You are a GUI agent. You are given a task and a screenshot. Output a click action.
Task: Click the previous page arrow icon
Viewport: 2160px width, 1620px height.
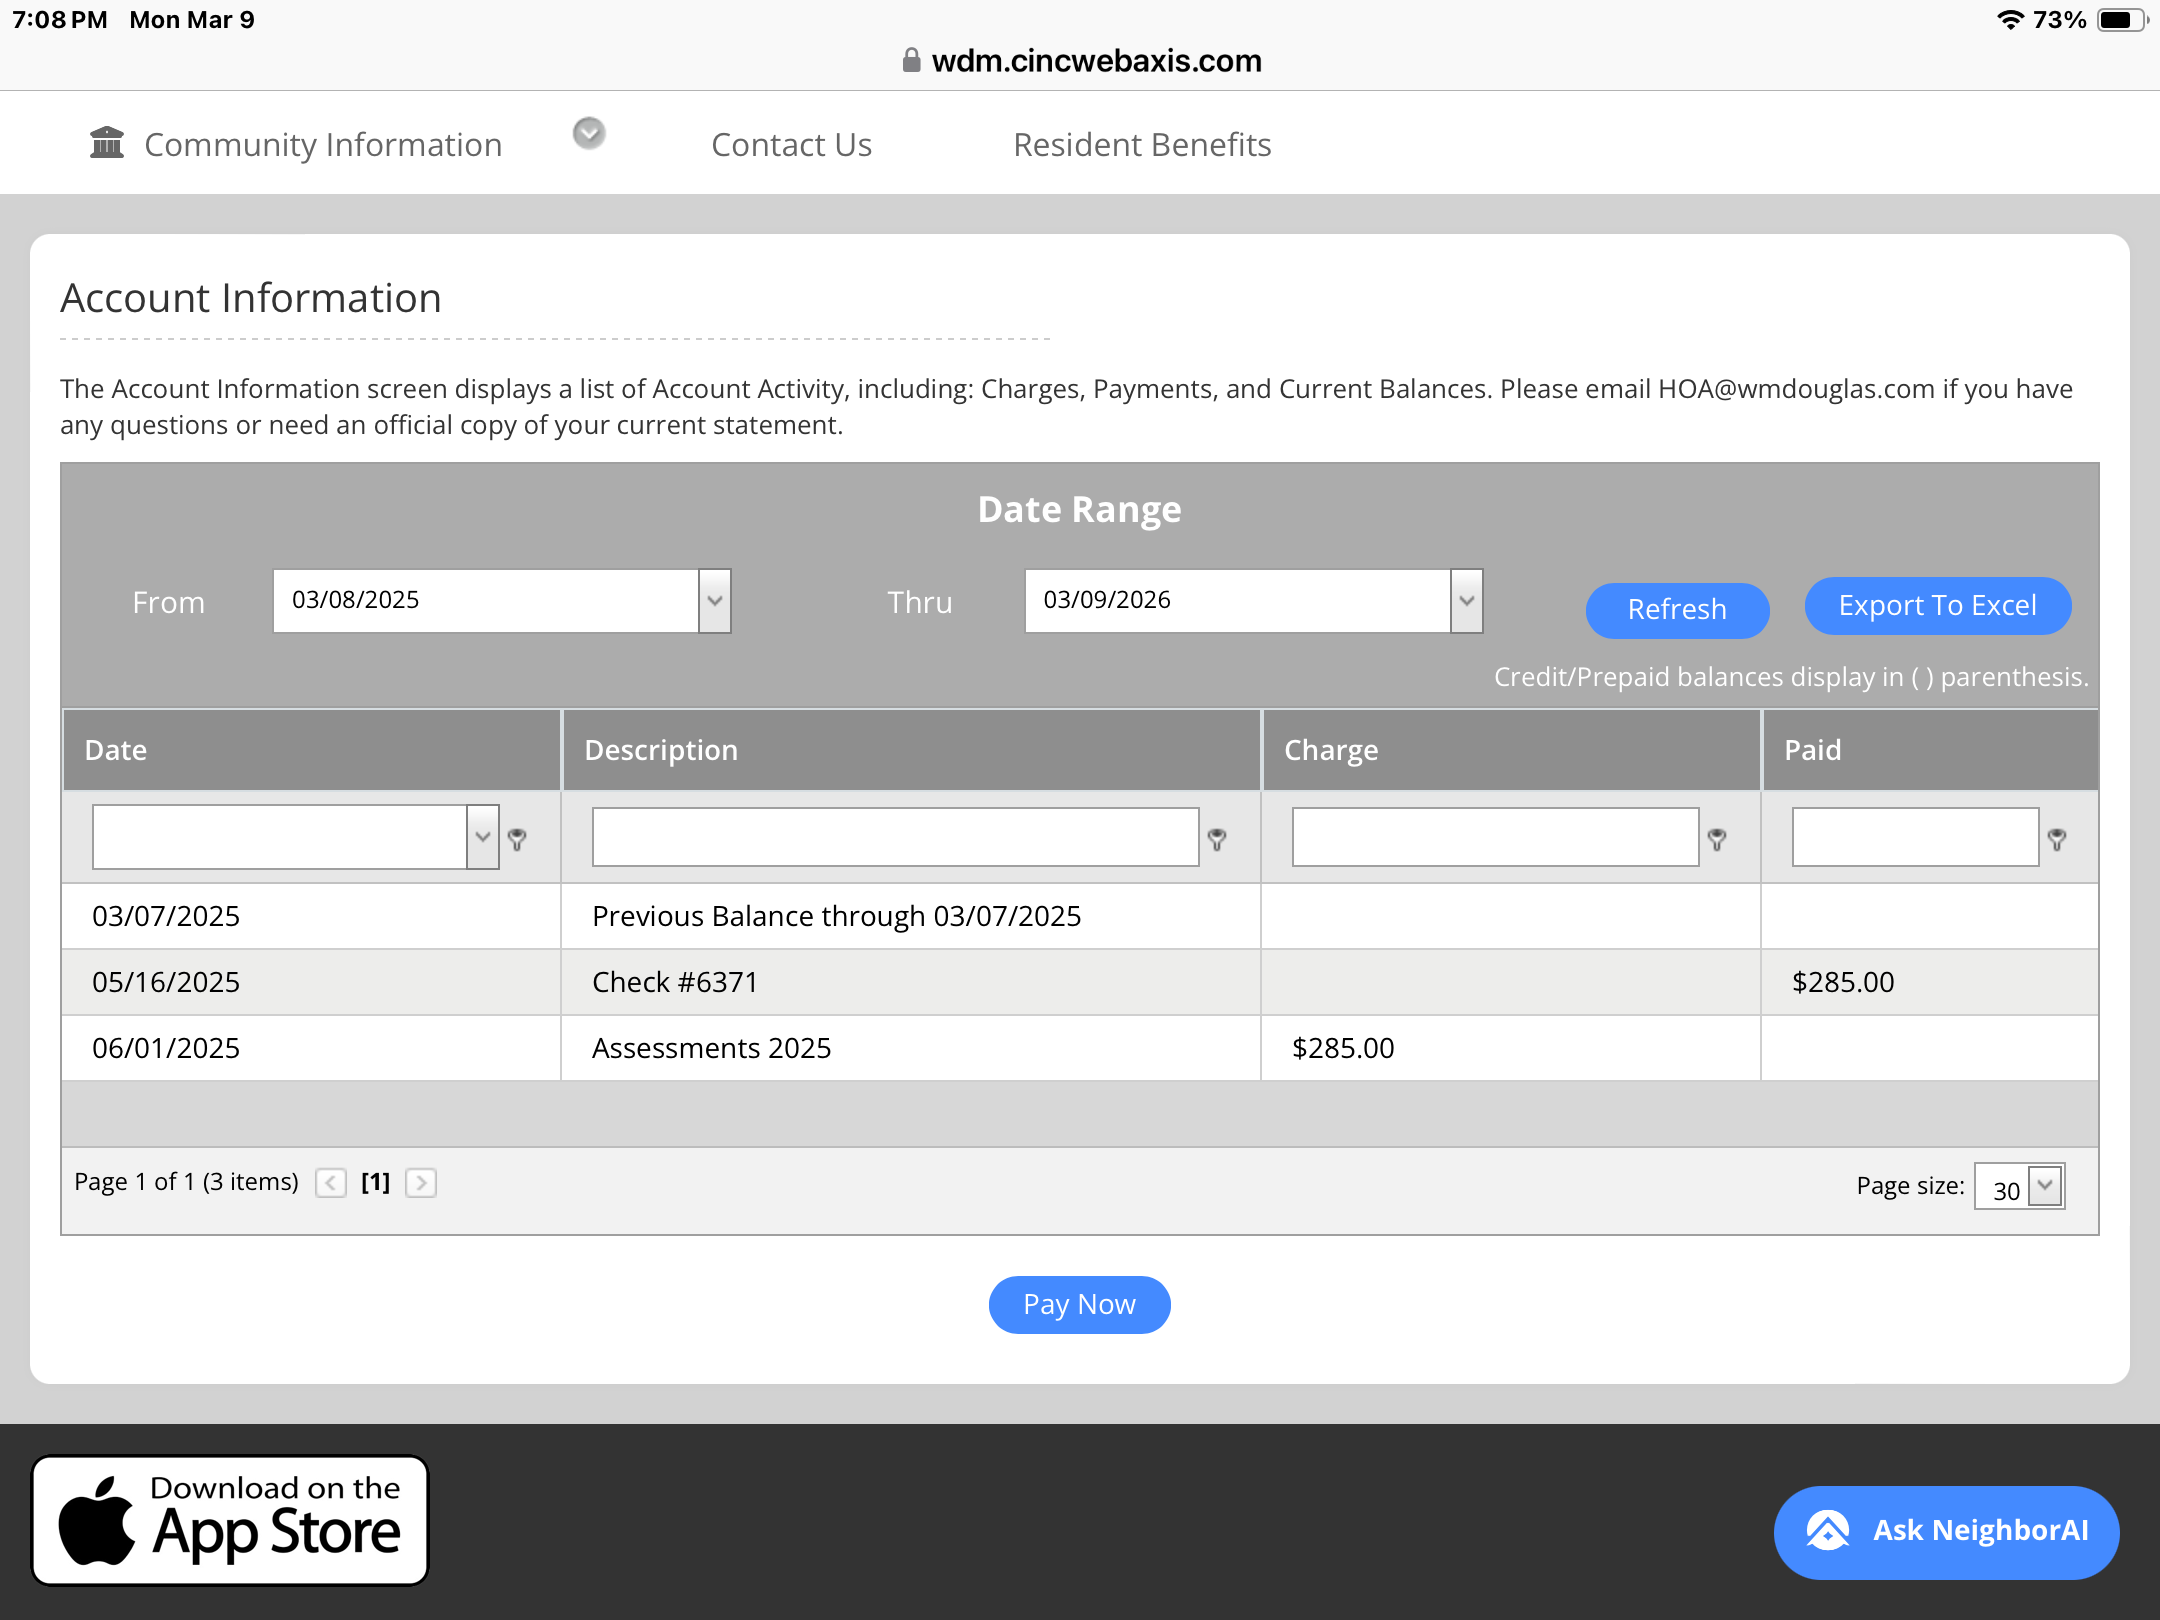[331, 1183]
